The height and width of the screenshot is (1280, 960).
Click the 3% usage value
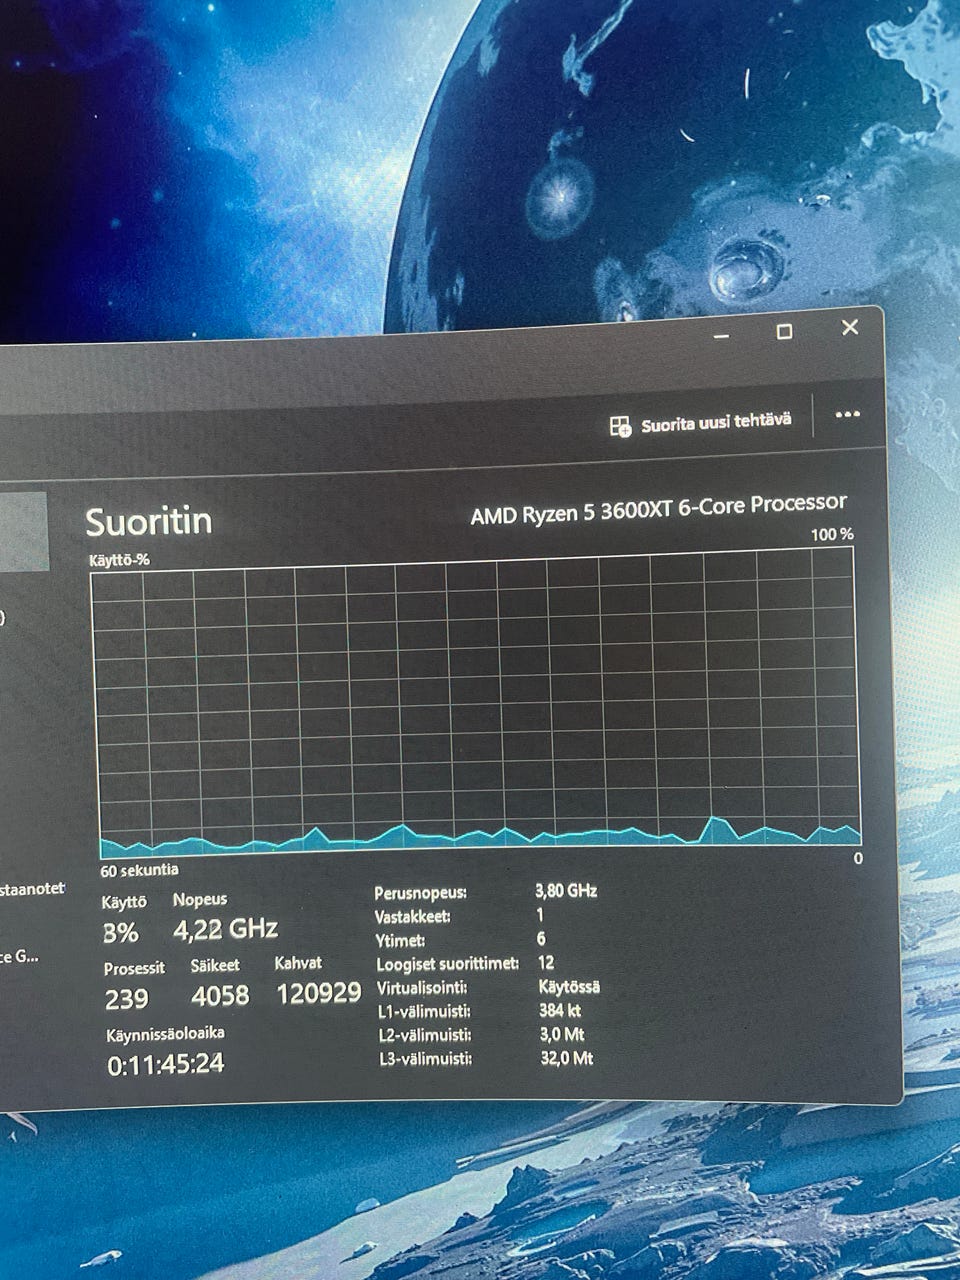[x=120, y=933]
